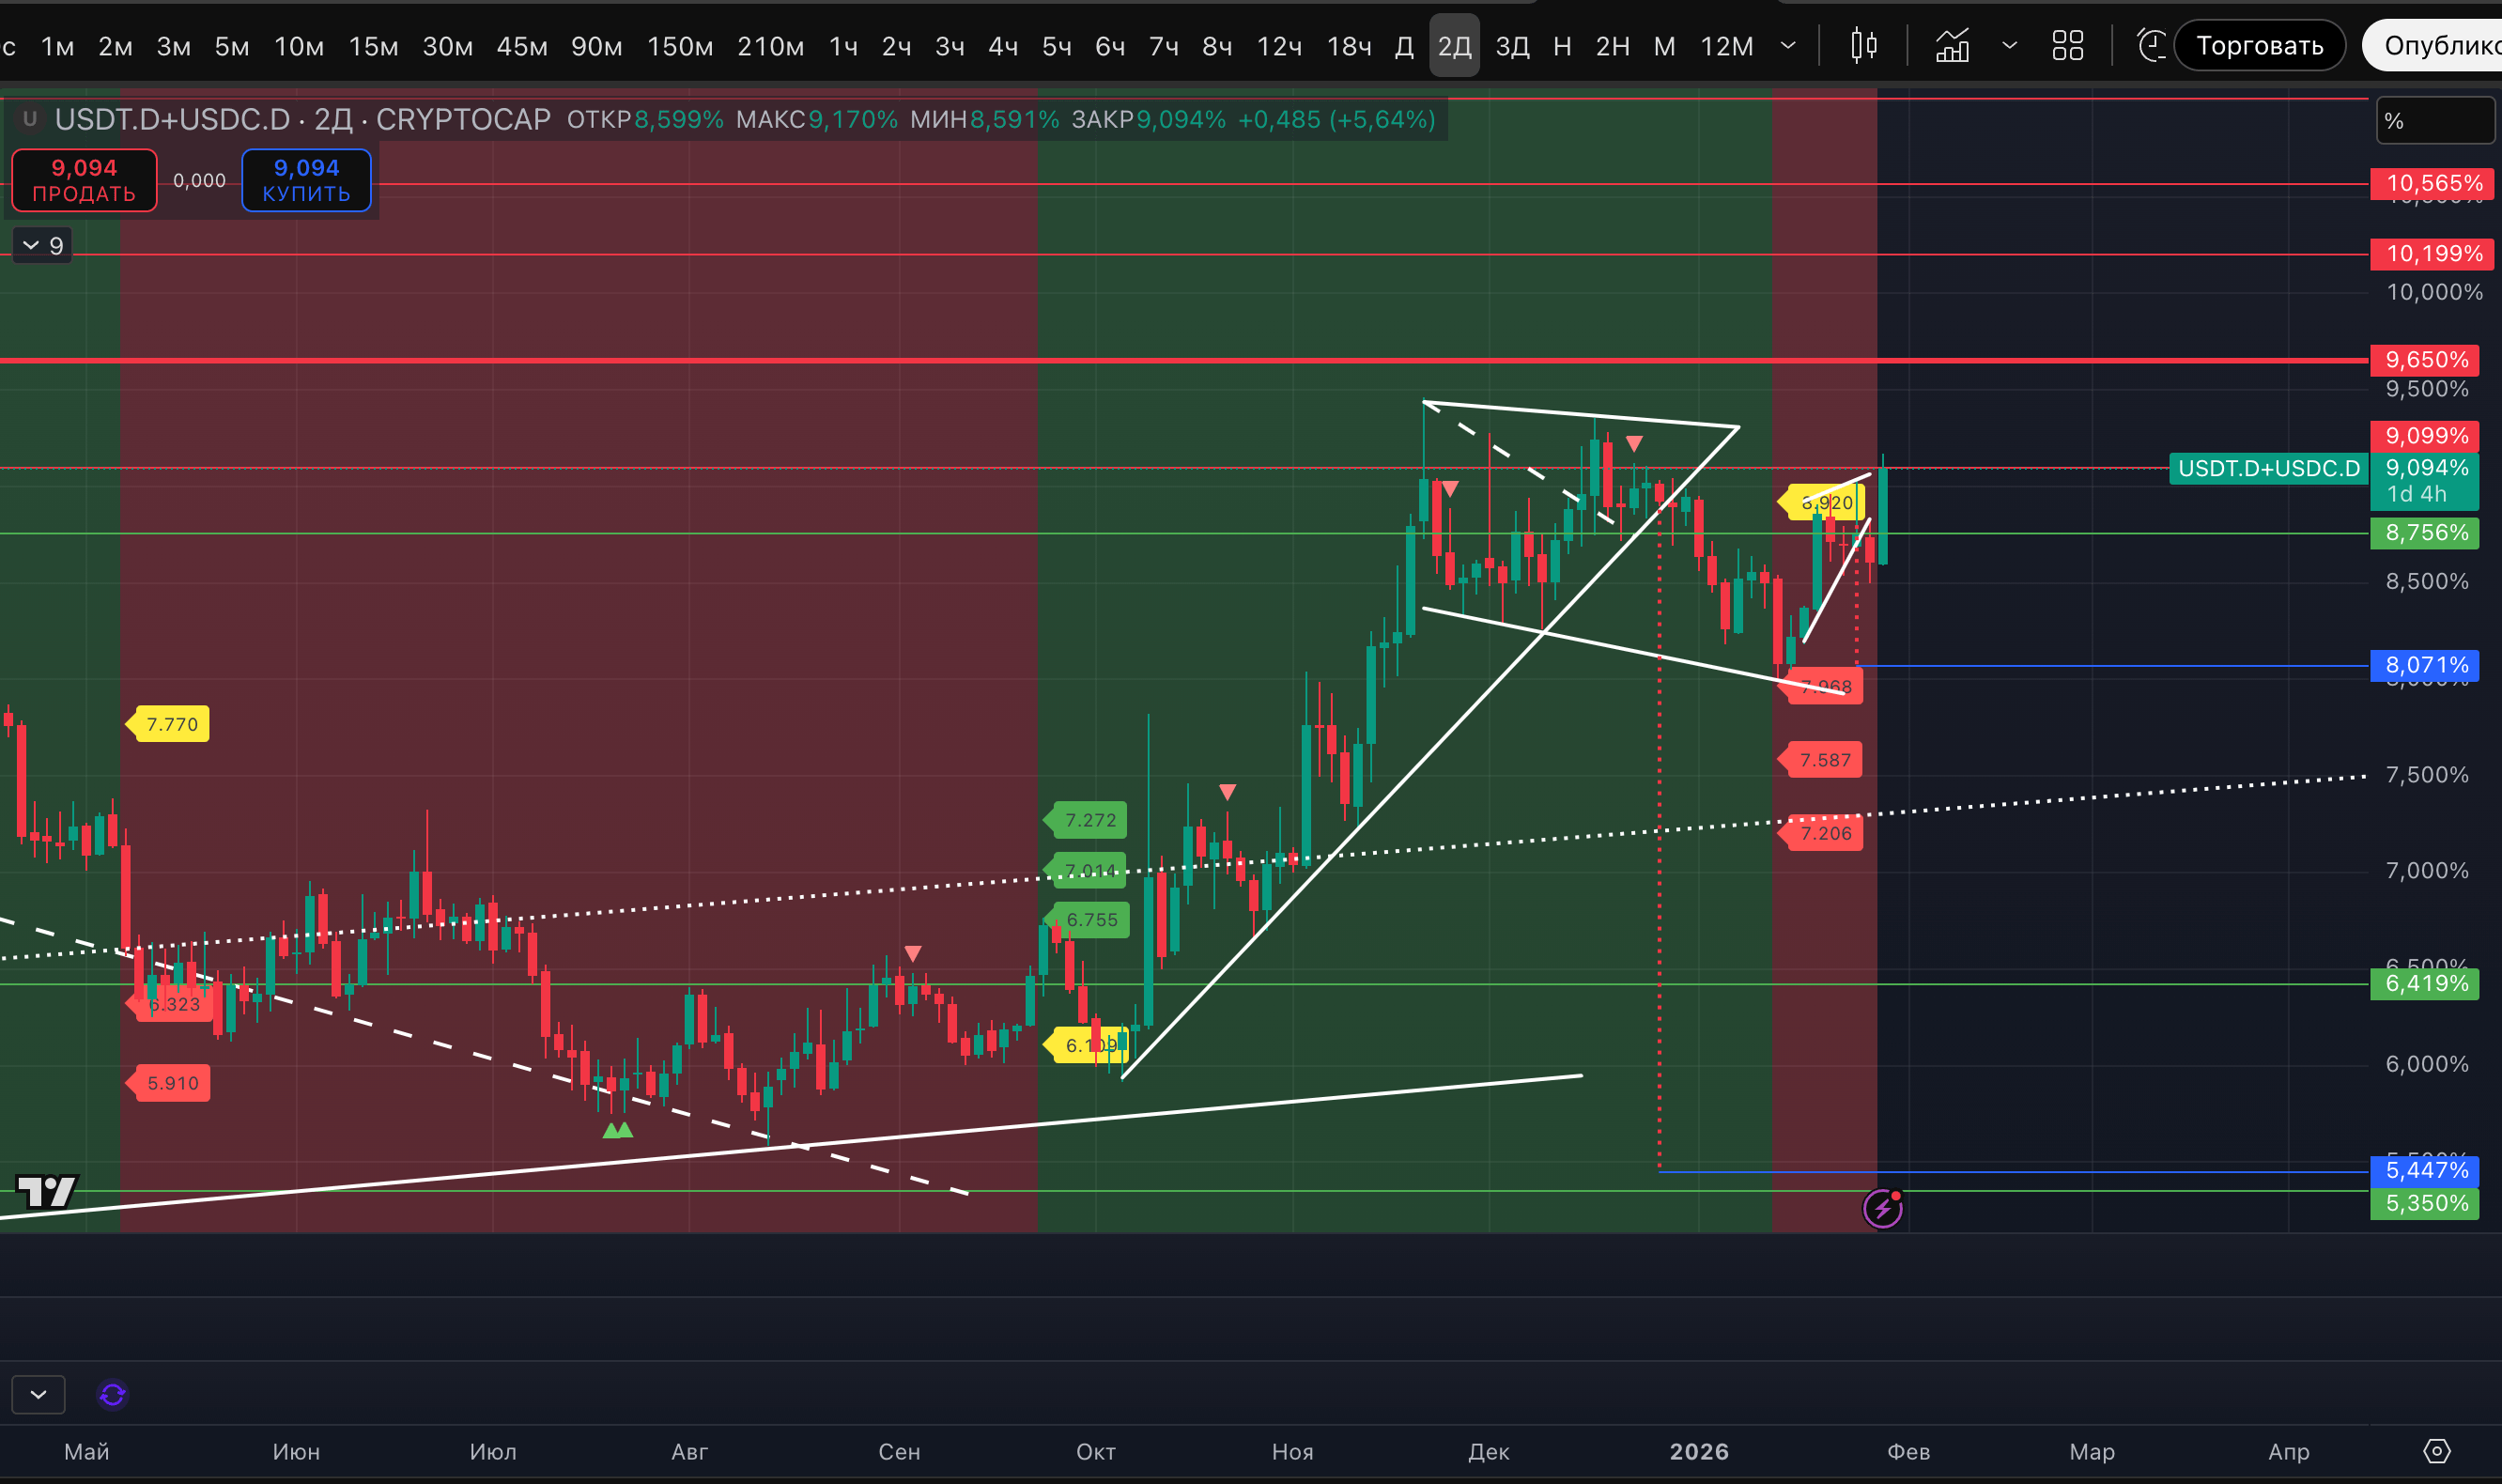The image size is (2502, 1484).
Task: Expand the indicators favorites dropdown arrow
Action: [2009, 46]
